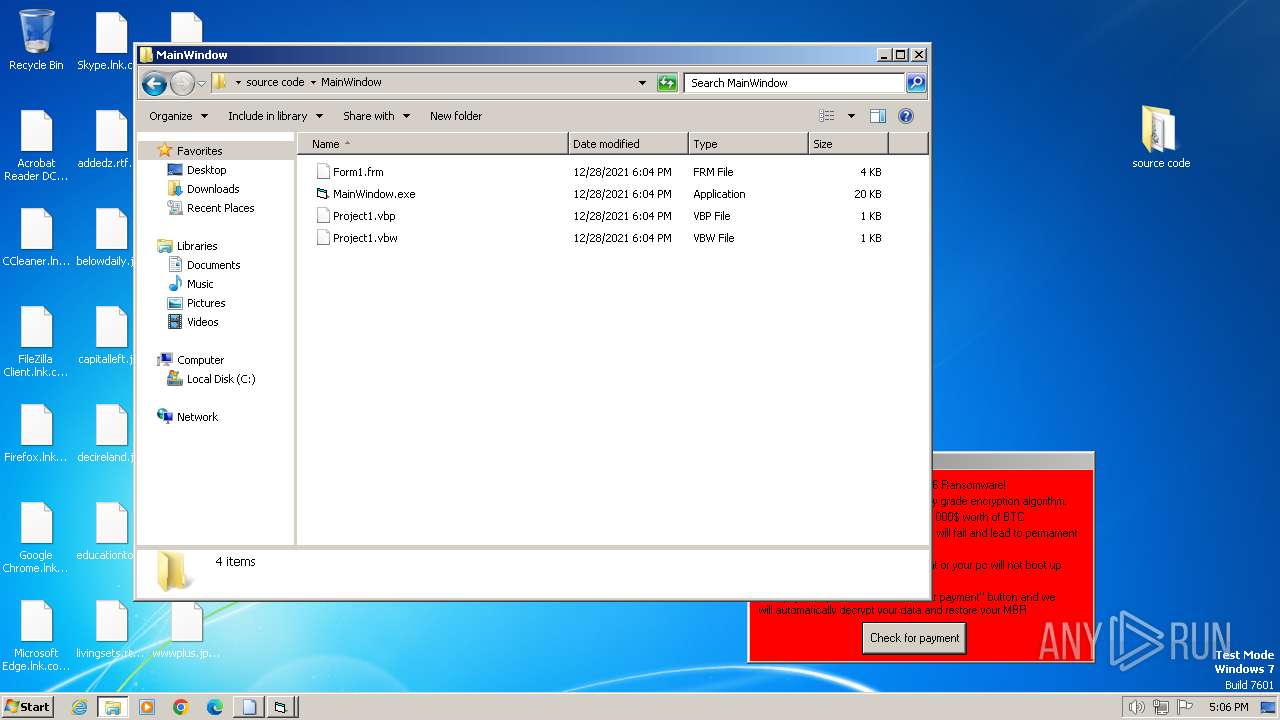Select the CCleaner shortcut desktop icon
The image size is (1280, 720).
click(x=36, y=239)
